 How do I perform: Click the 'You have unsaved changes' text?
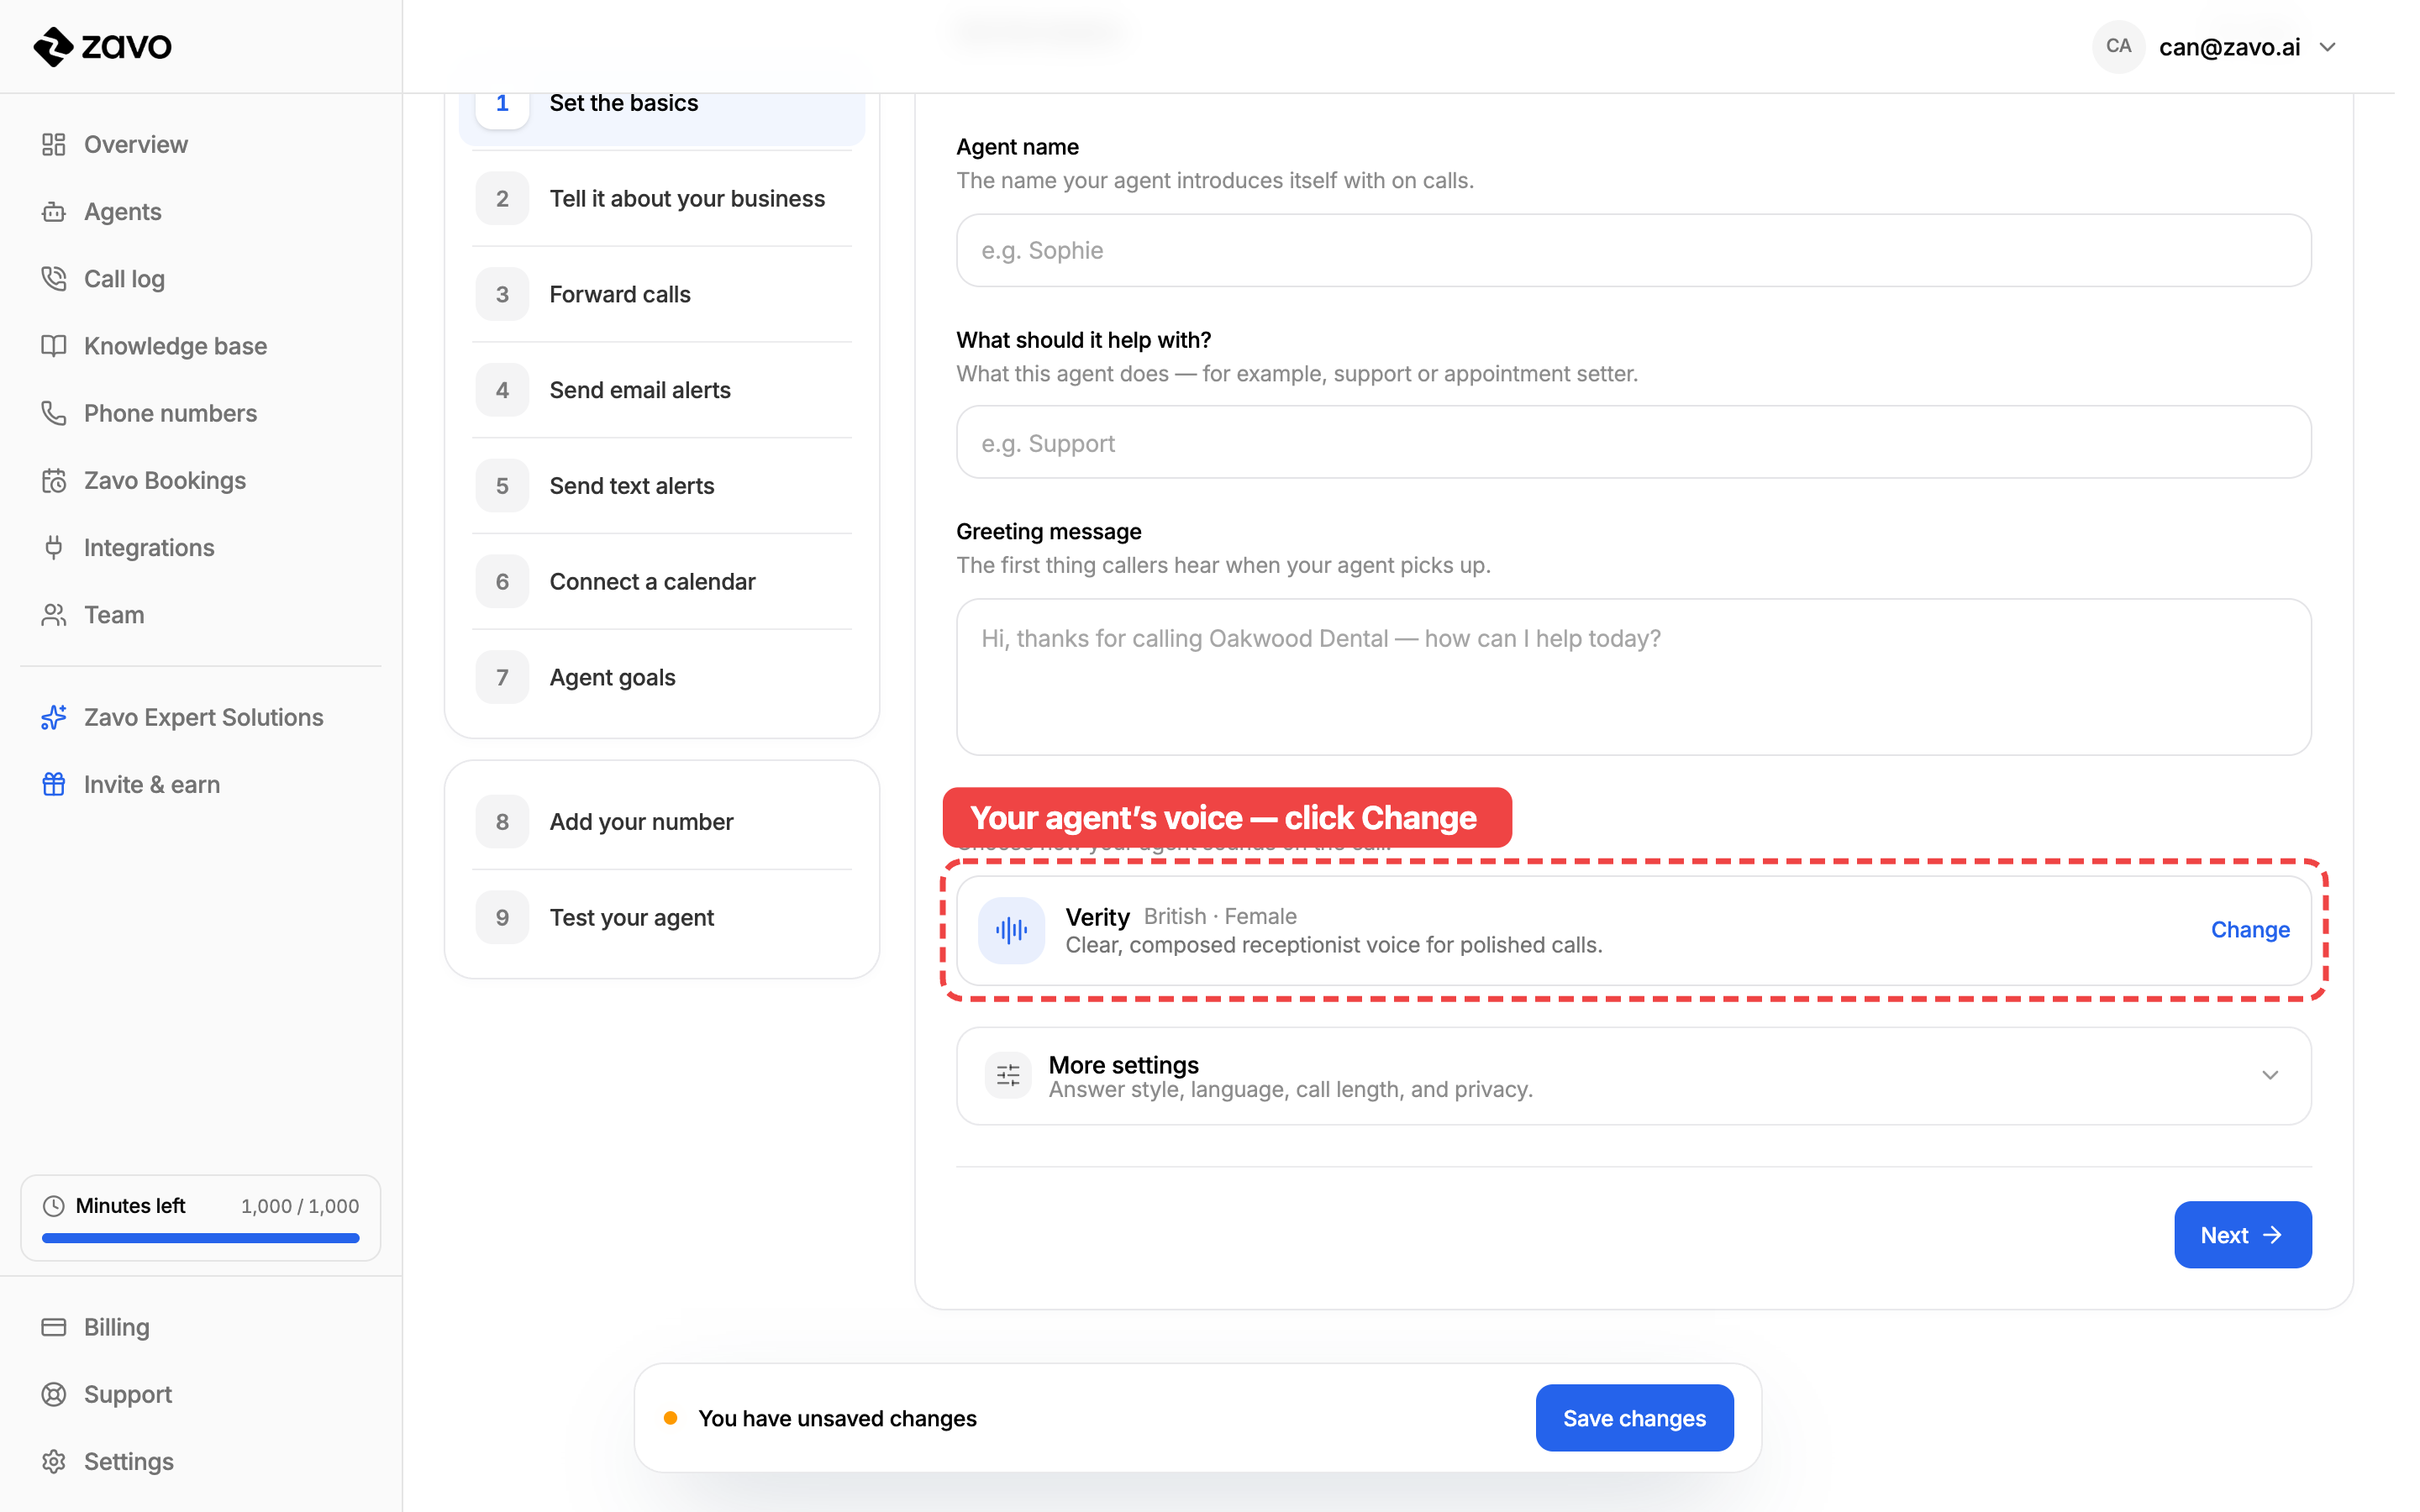[837, 1418]
